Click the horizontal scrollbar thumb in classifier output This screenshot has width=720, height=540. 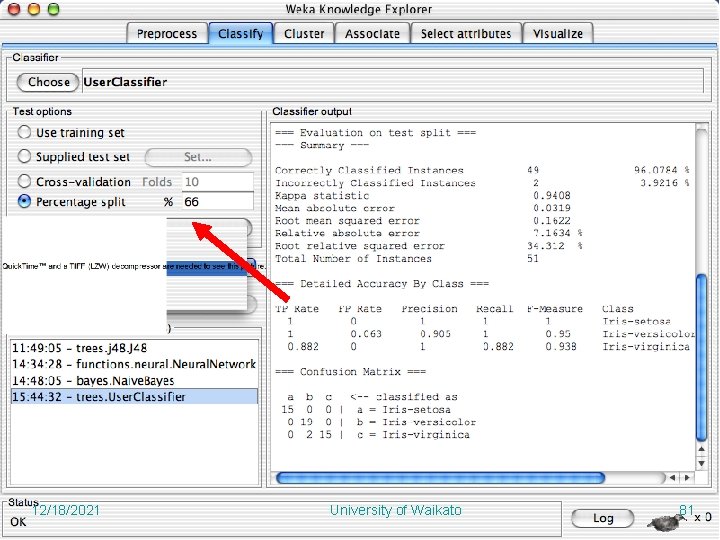coord(440,478)
